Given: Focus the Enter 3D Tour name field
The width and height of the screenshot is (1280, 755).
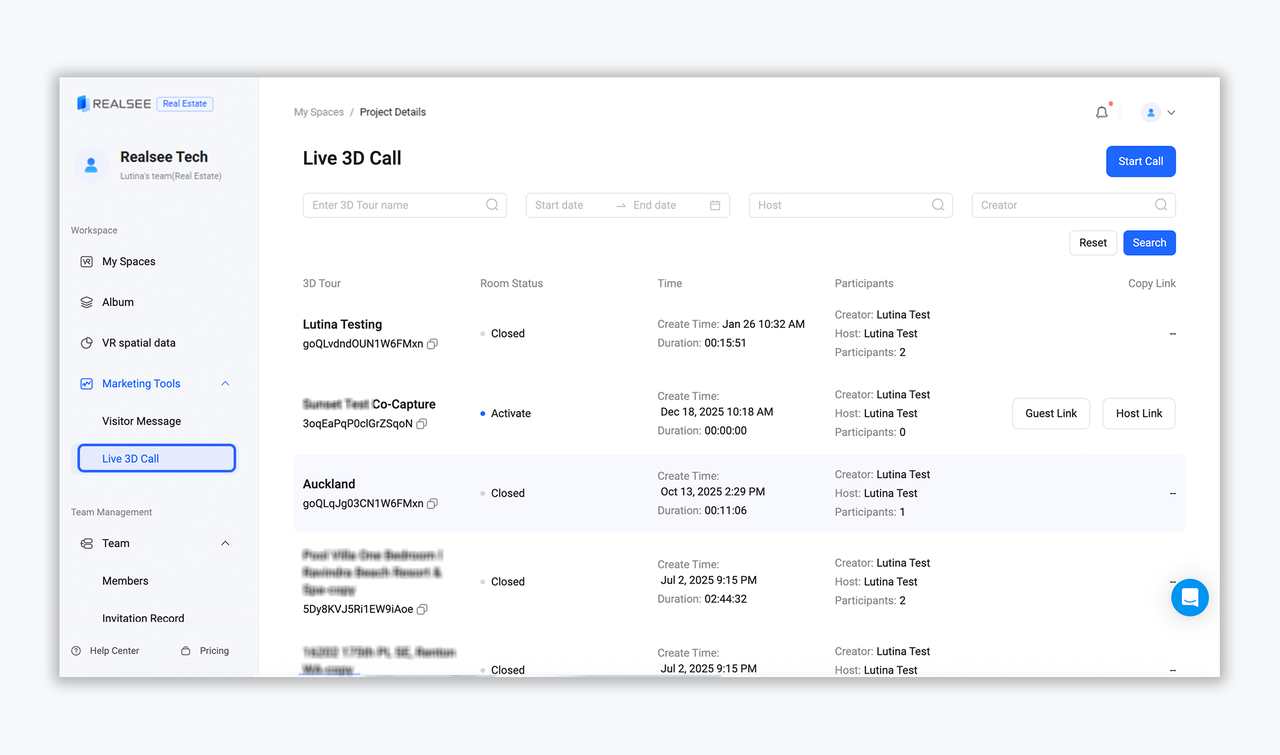Looking at the screenshot, I should pos(395,205).
